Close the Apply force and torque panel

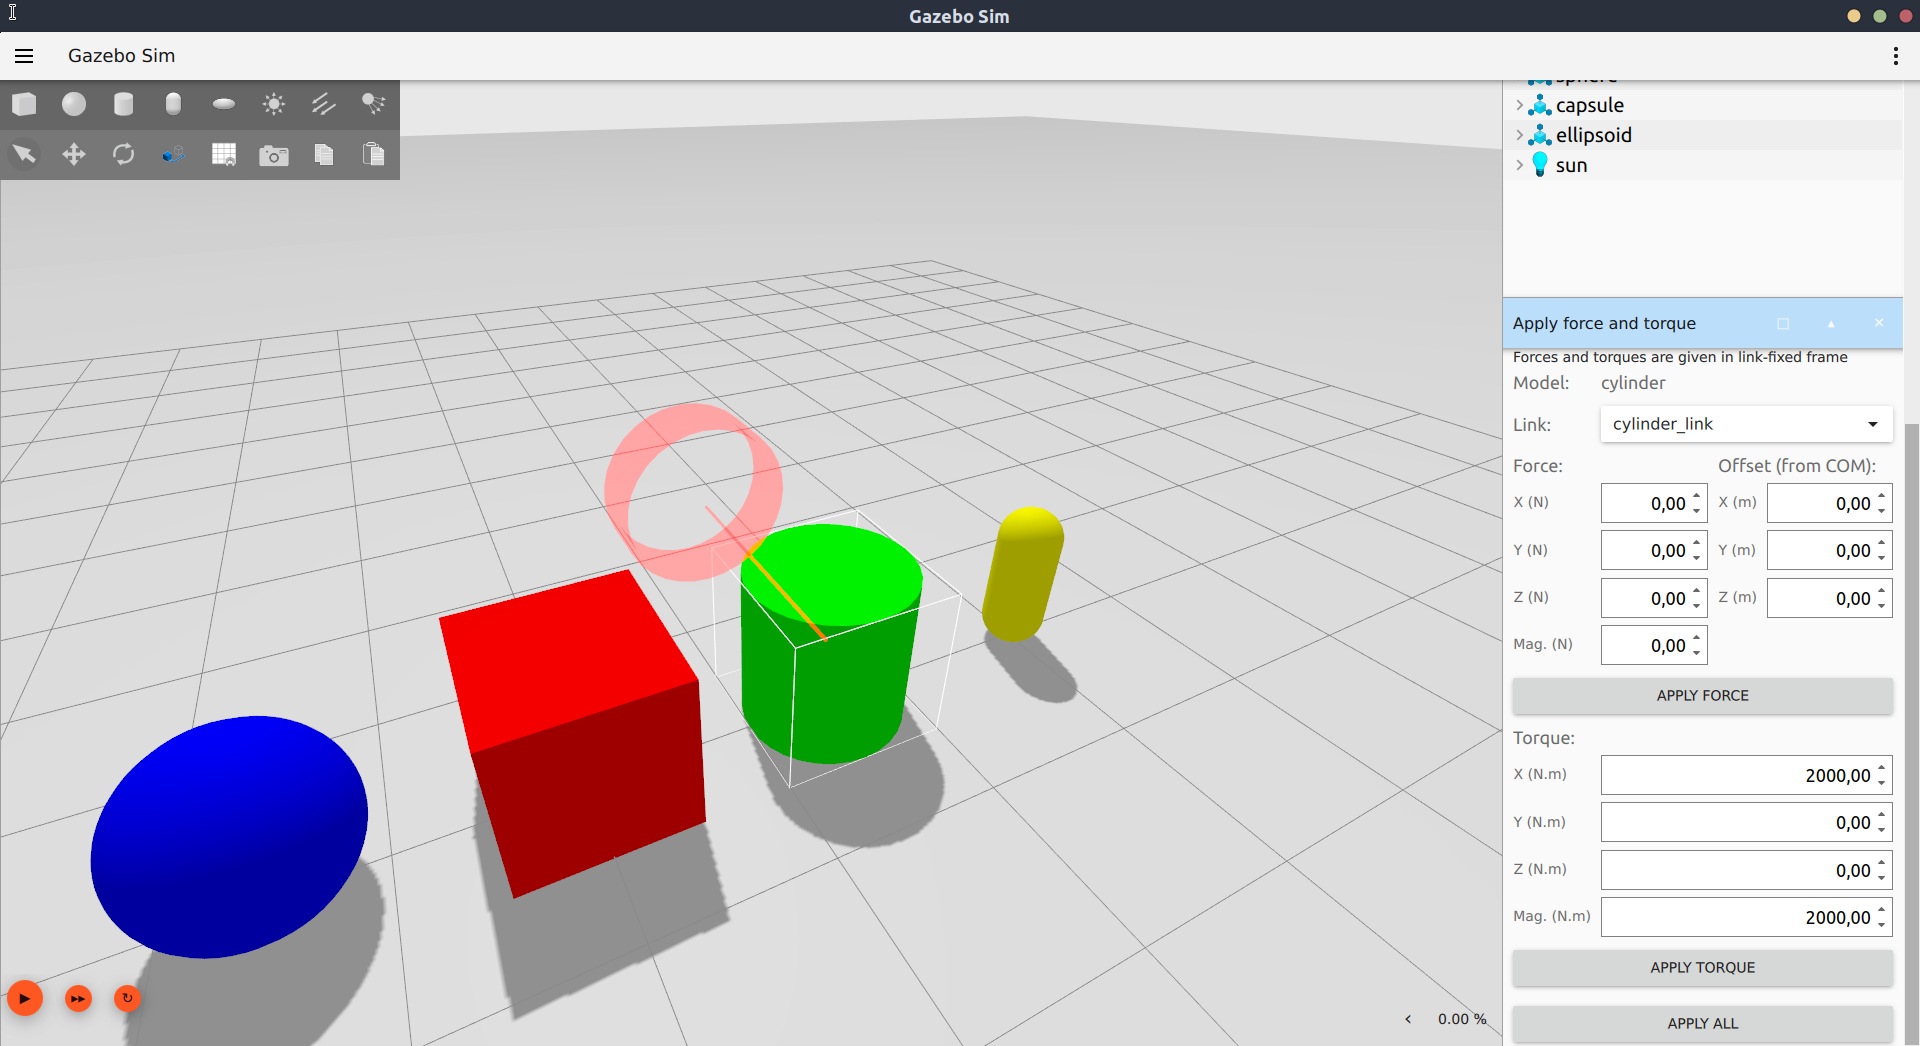click(1879, 323)
